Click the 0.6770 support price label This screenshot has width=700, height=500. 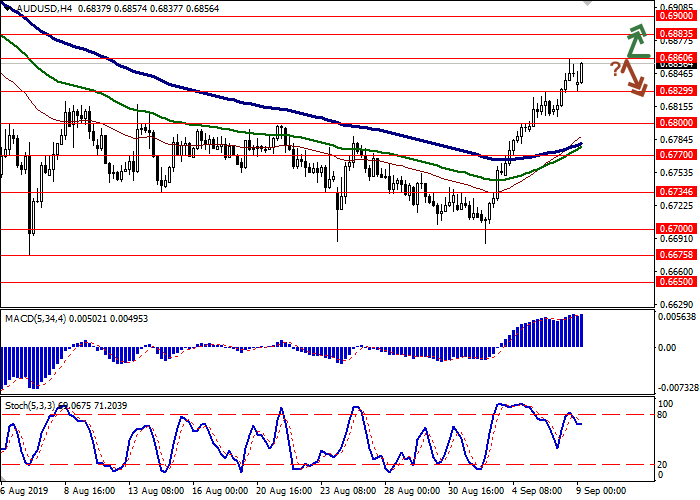[x=675, y=155]
